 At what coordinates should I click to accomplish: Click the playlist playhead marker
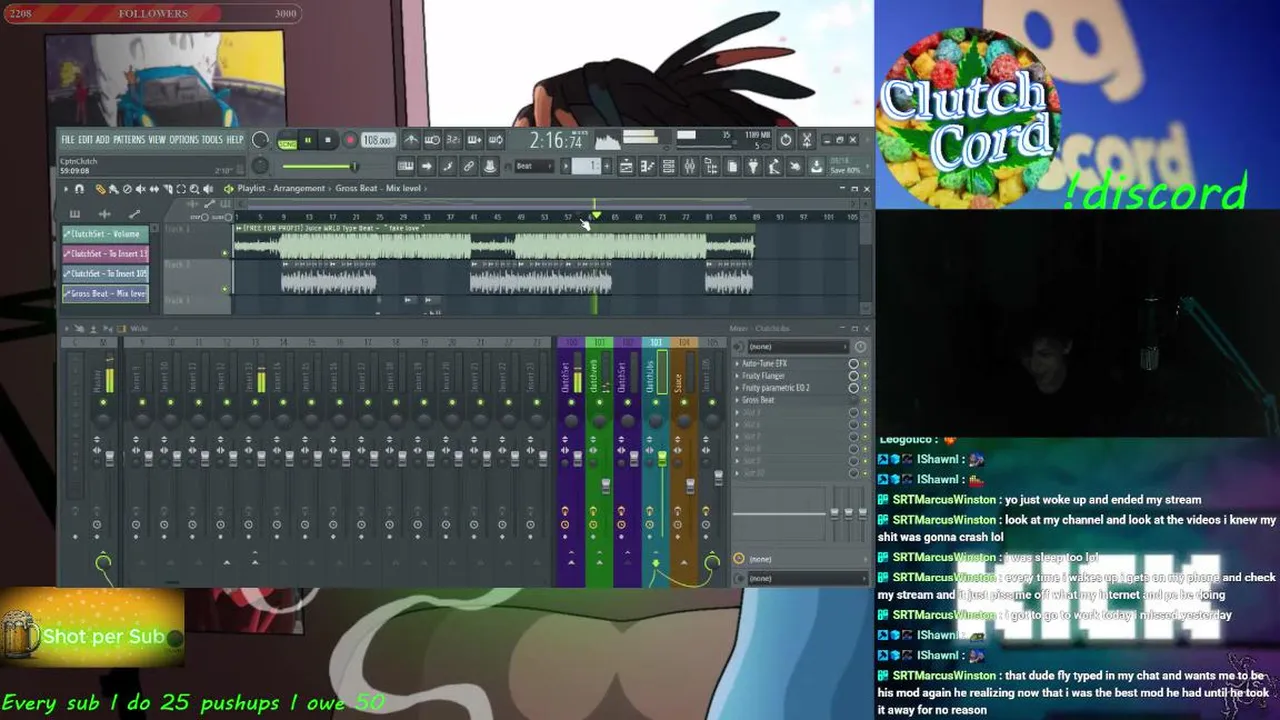coord(596,215)
